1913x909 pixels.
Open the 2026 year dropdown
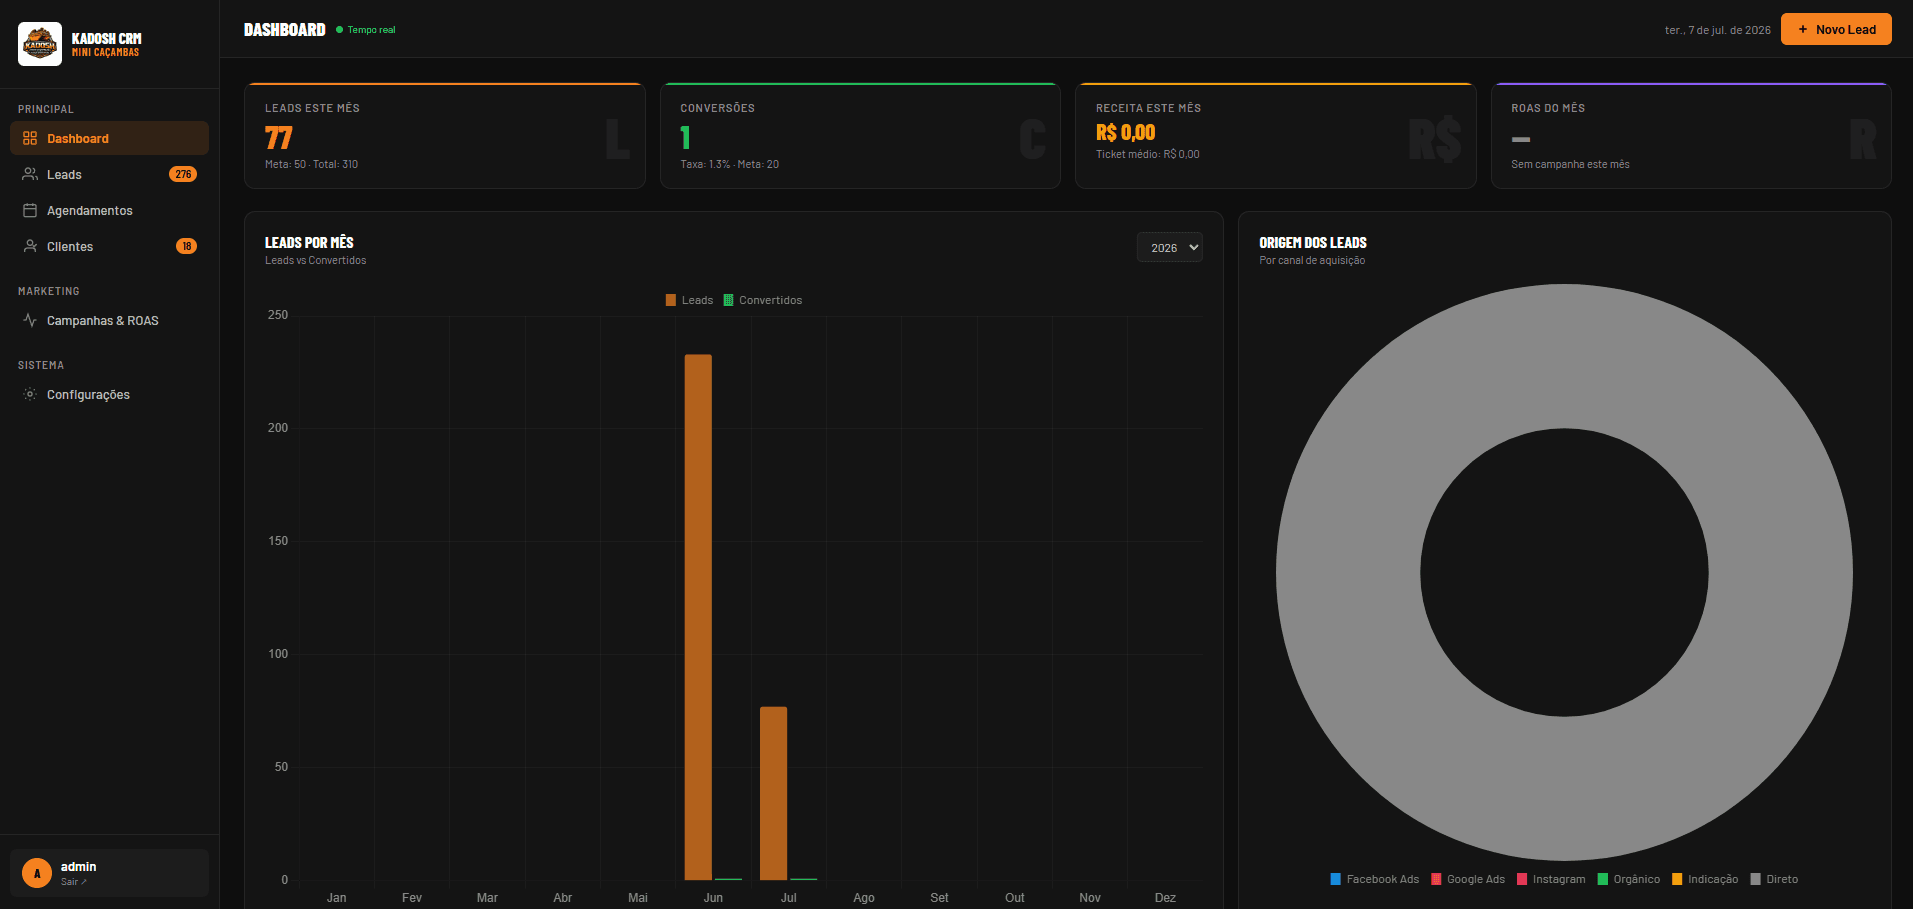click(1169, 247)
